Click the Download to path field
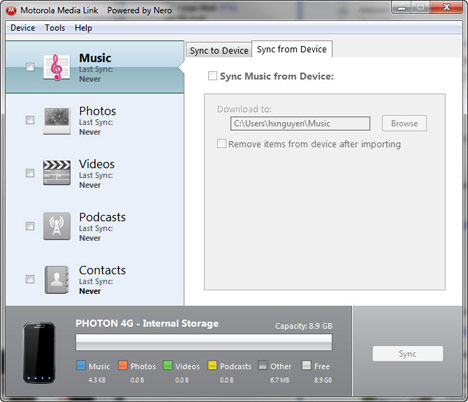Viewport: 468px width, 402px height. click(300, 124)
